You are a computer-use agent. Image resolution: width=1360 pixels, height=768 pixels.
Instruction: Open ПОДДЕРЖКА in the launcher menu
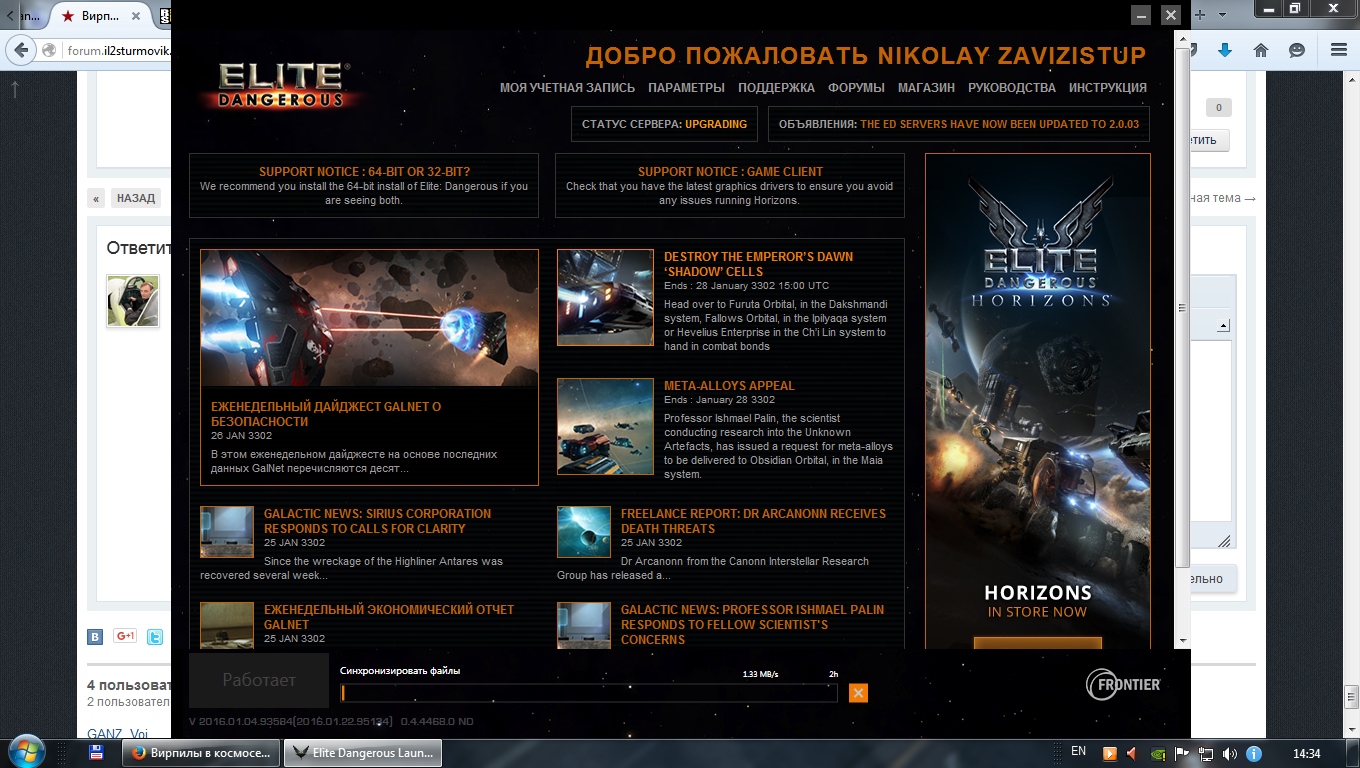click(776, 88)
